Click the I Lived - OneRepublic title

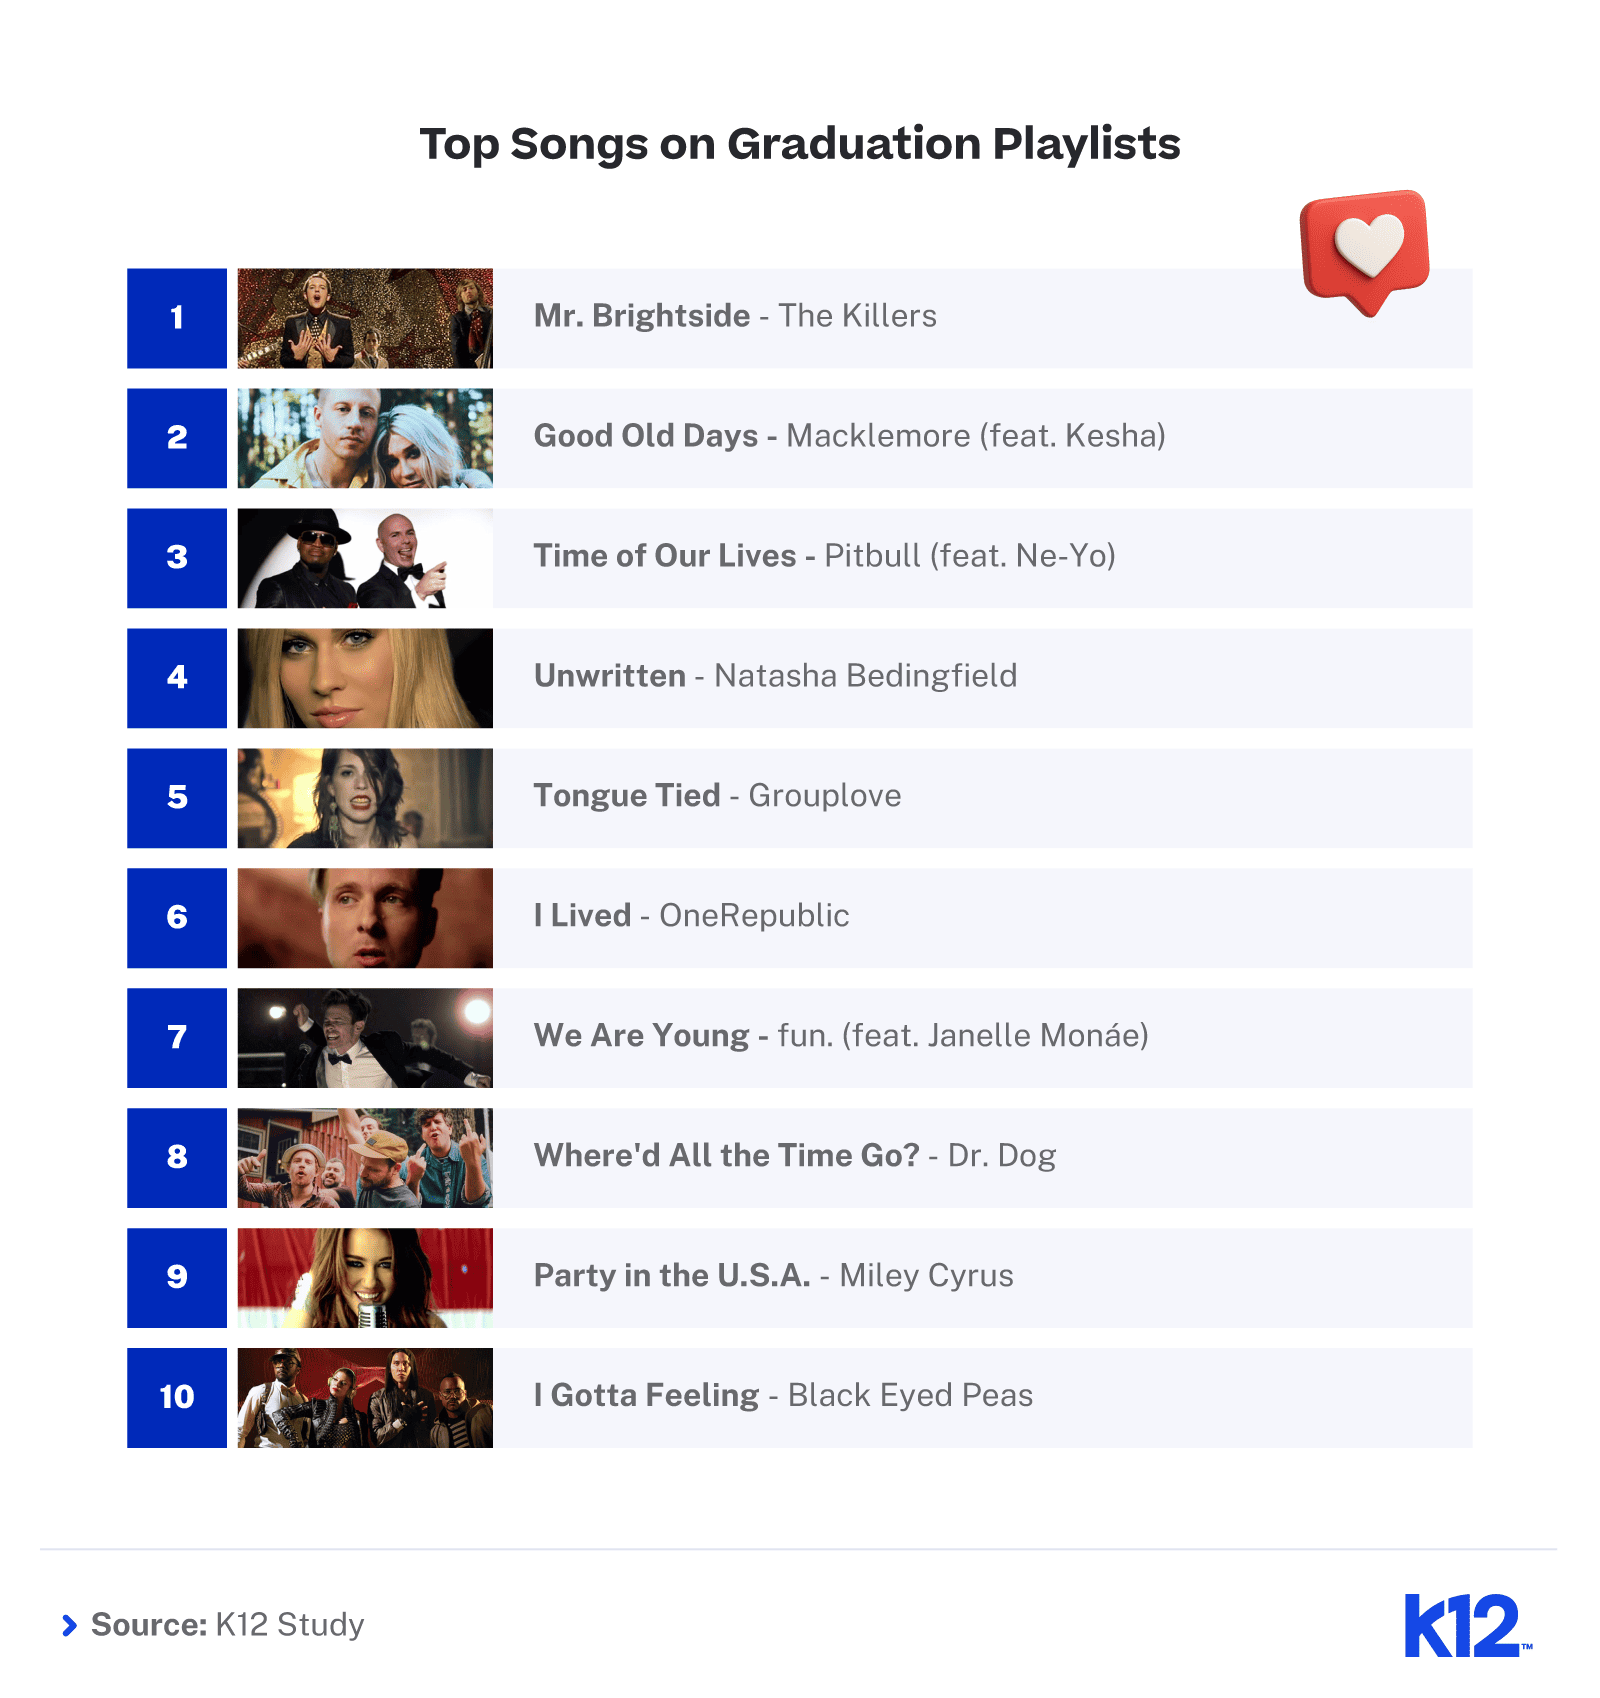pyautogui.click(x=691, y=916)
